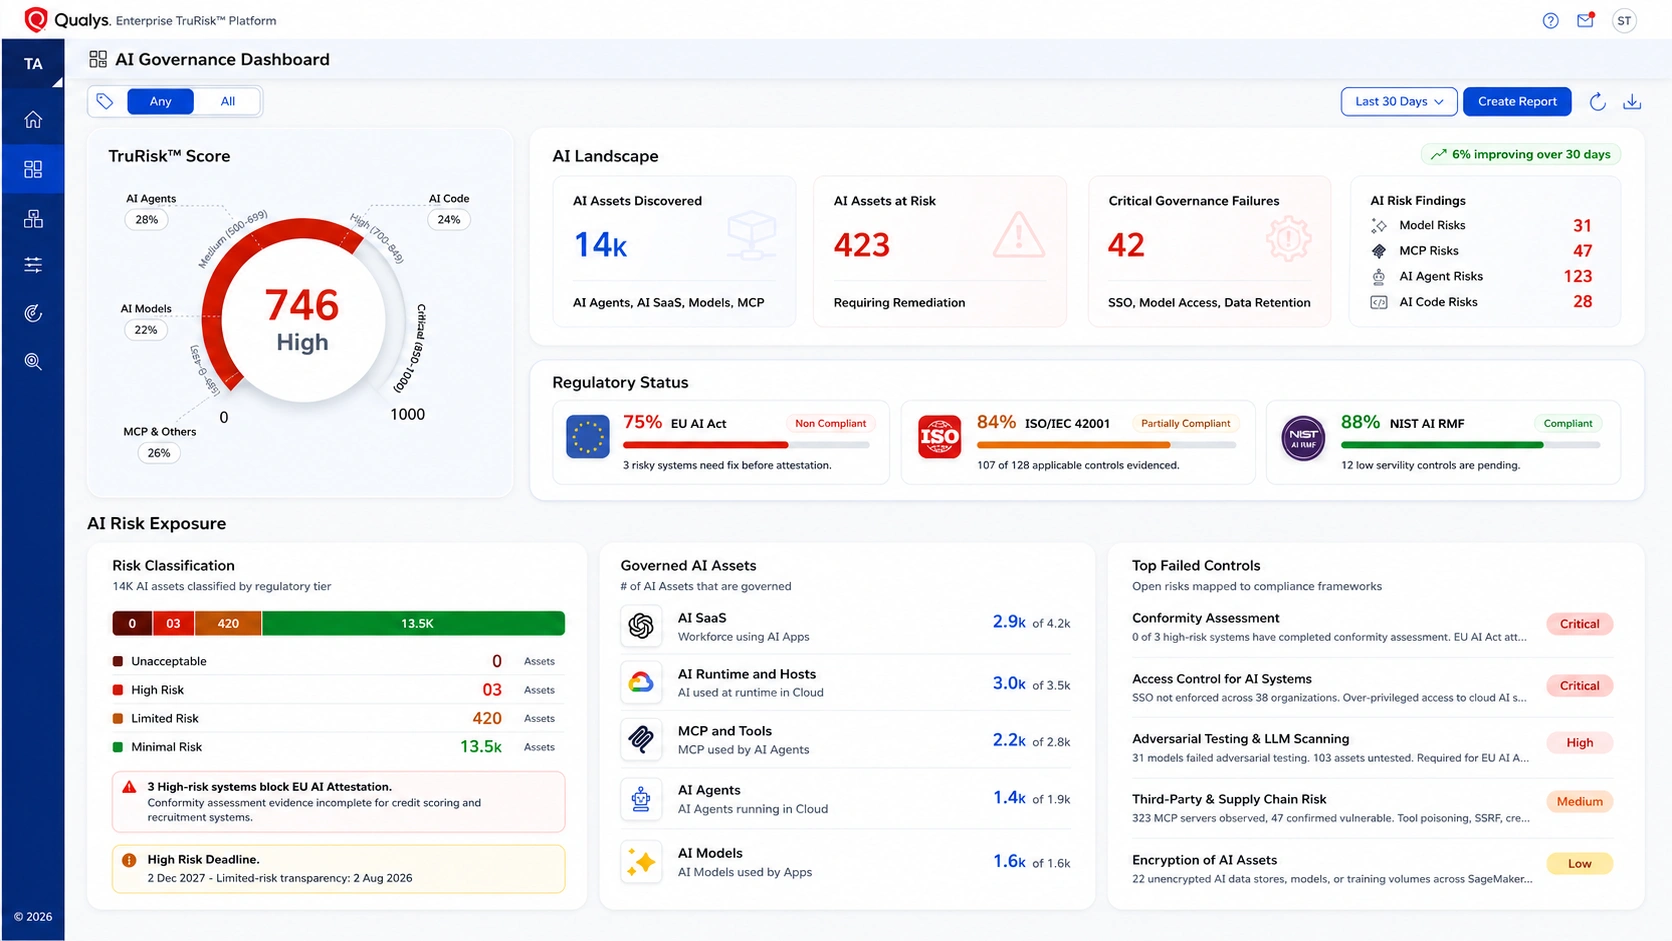Click the EU AI Act red progress bar
Screen dimensions: 1672x941
tap(746, 445)
